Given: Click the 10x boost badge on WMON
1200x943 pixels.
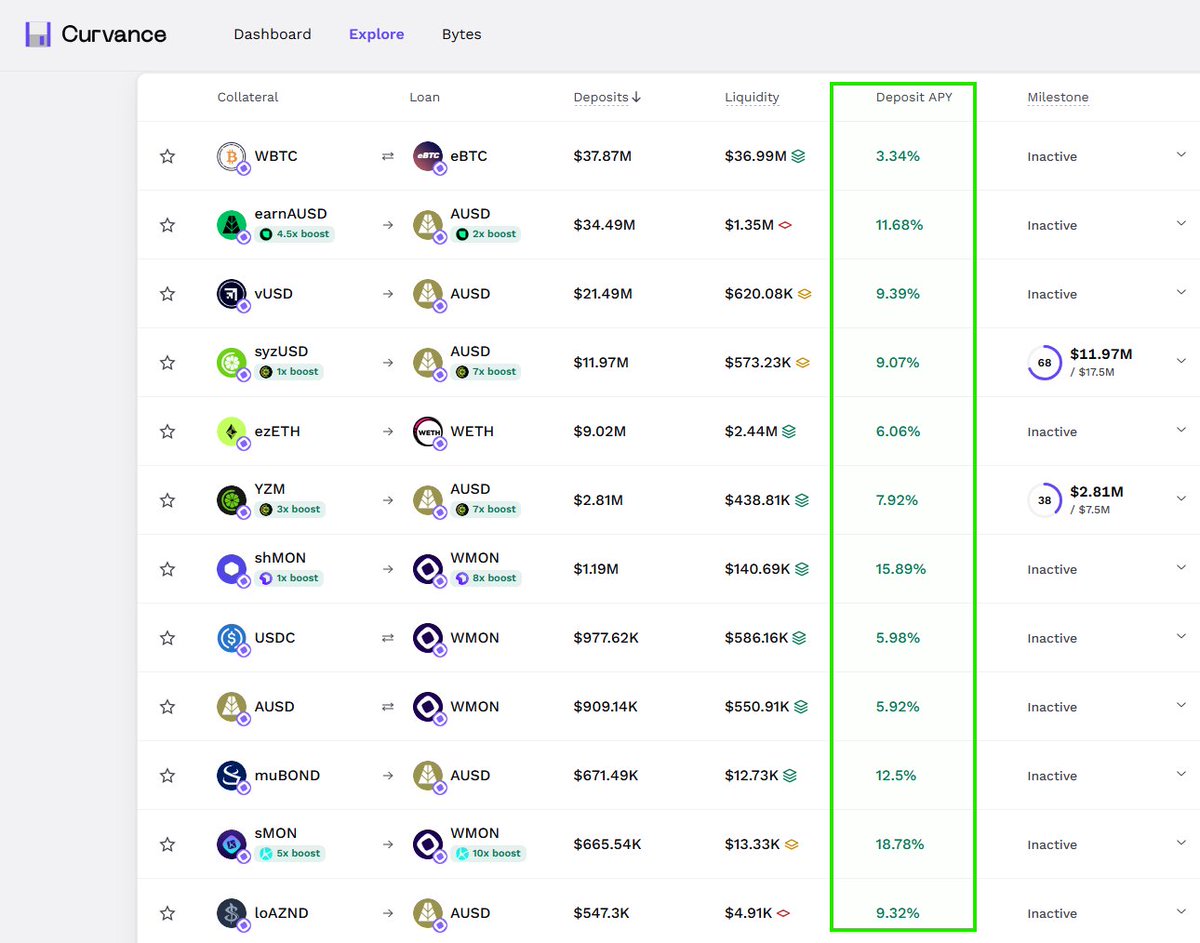Looking at the screenshot, I should [x=488, y=853].
